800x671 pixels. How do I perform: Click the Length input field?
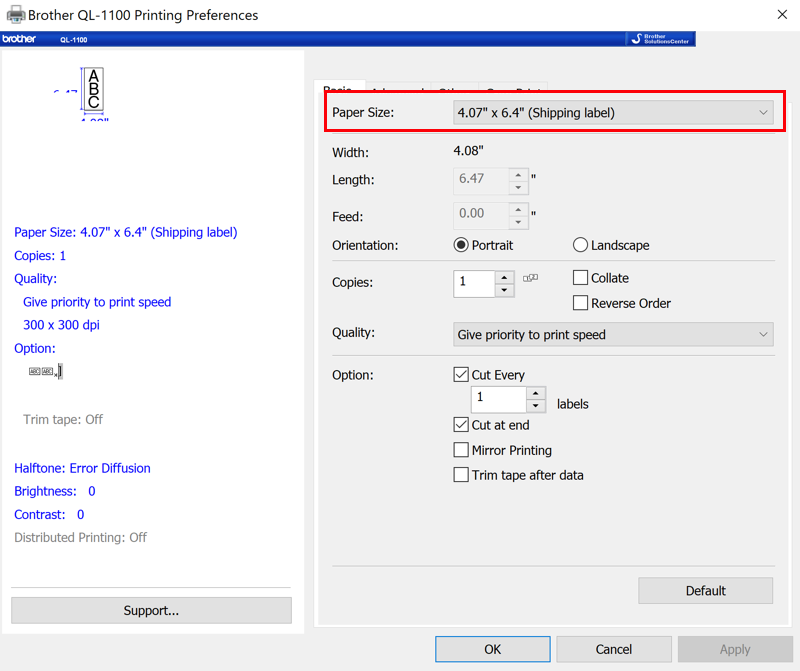pos(481,181)
